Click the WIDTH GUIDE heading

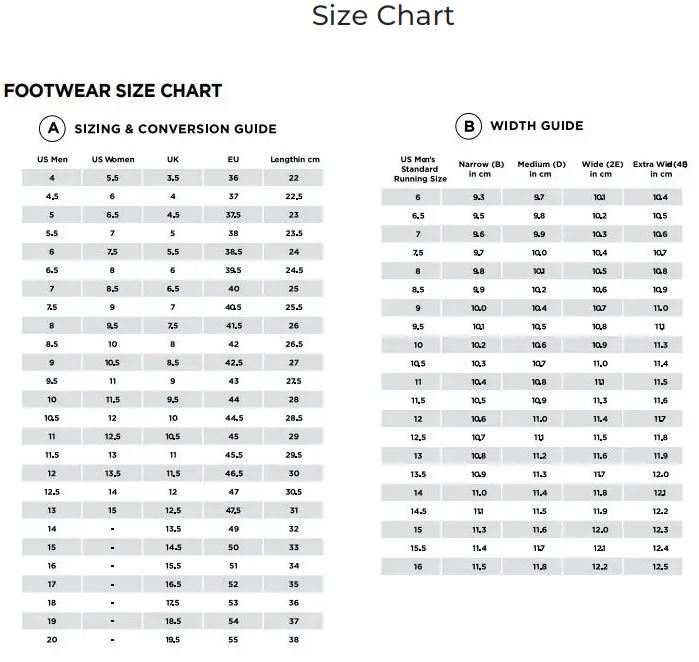pos(536,126)
